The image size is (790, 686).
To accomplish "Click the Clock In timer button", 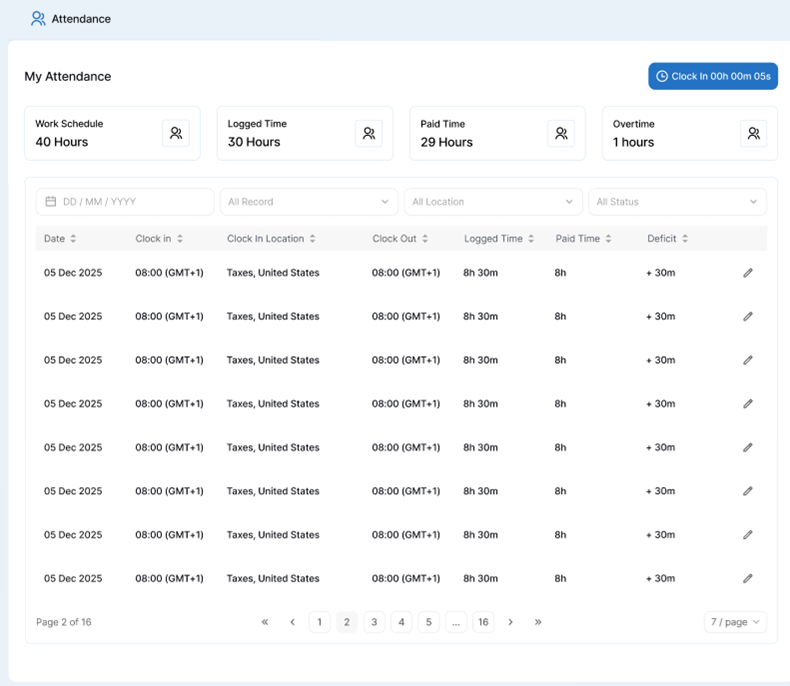I will coord(713,77).
